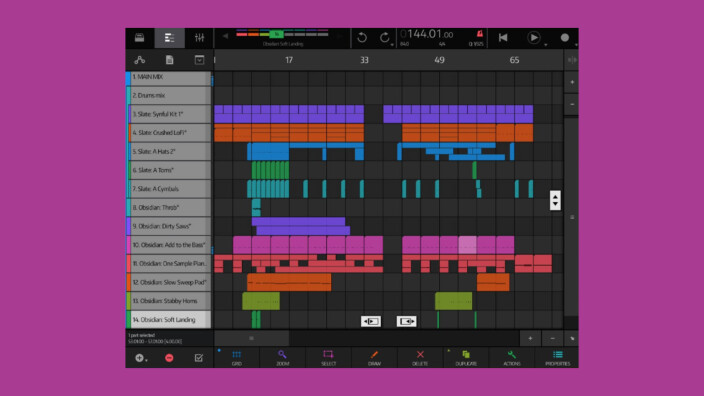Open the PROPERTIES panel
704x396 pixels.
click(558, 358)
